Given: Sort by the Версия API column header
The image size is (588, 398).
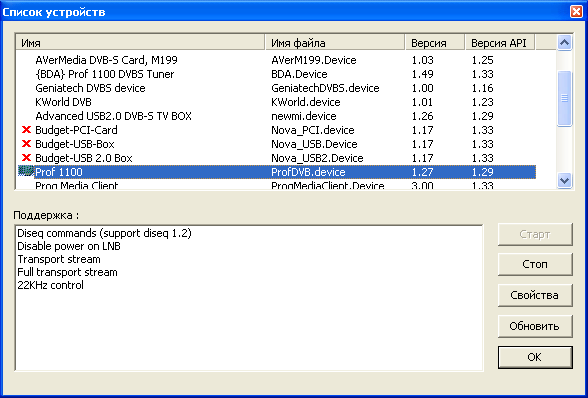Looking at the screenshot, I should click(500, 43).
